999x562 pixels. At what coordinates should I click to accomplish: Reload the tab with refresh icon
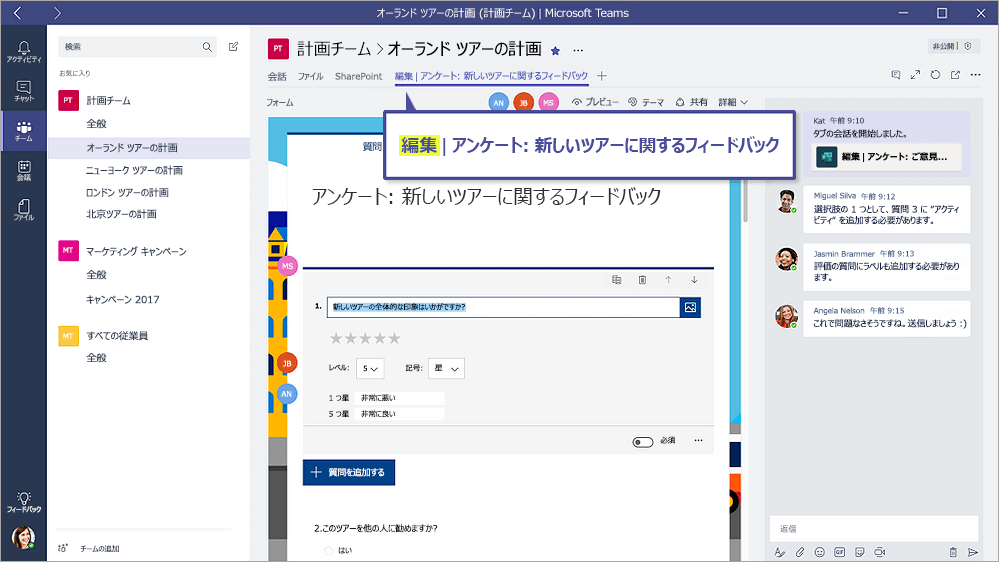935,75
